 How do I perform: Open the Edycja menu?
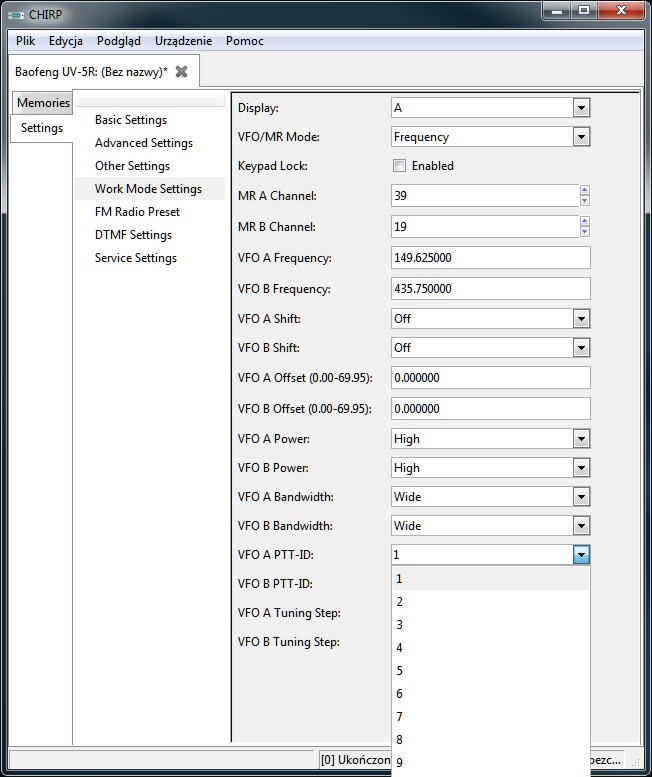(x=65, y=41)
